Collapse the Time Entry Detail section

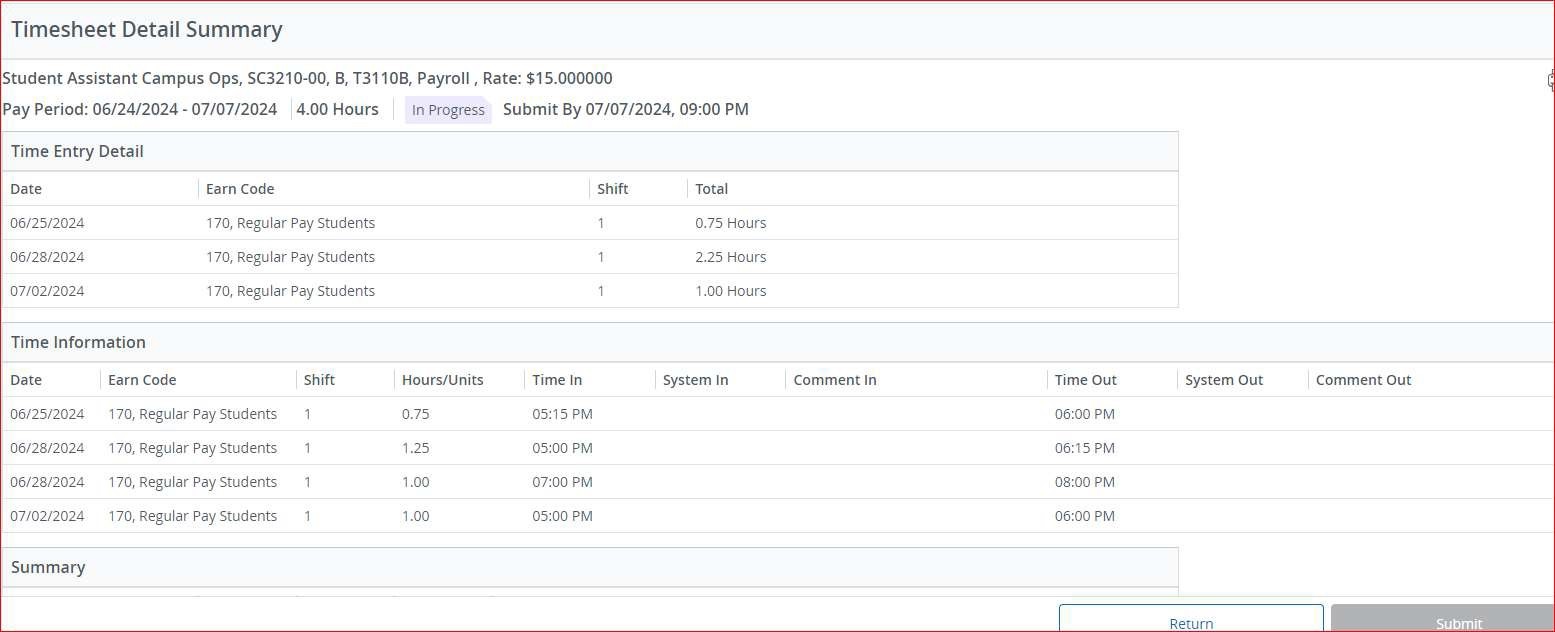[77, 151]
